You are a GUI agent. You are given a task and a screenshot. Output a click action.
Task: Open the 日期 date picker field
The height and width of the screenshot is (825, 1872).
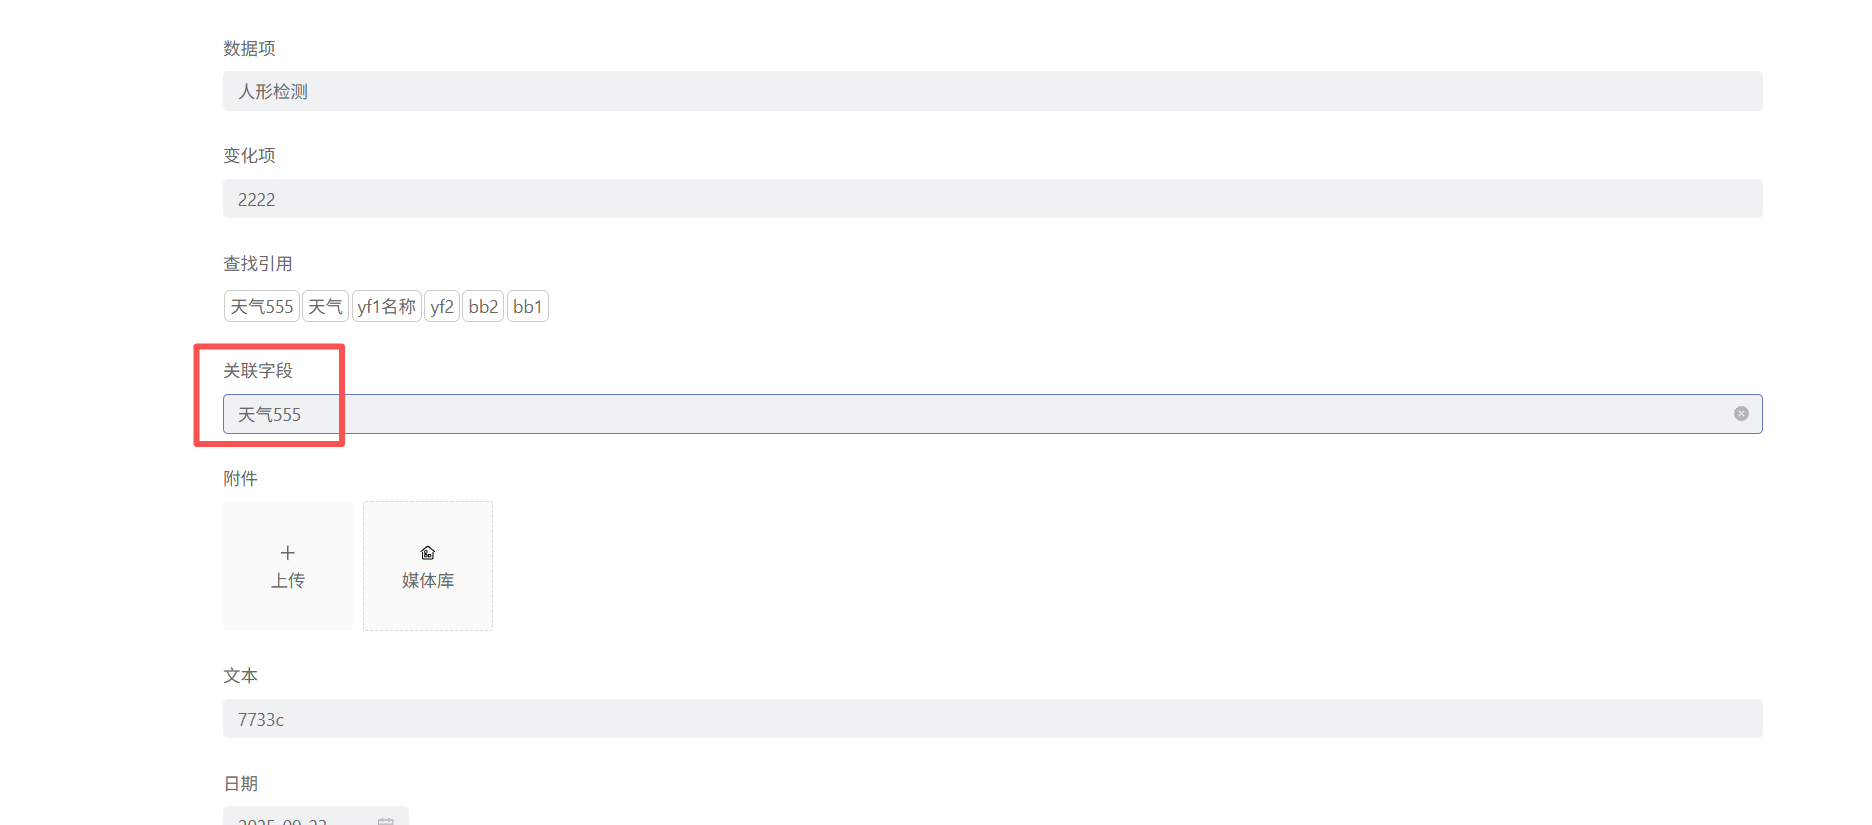point(300,818)
